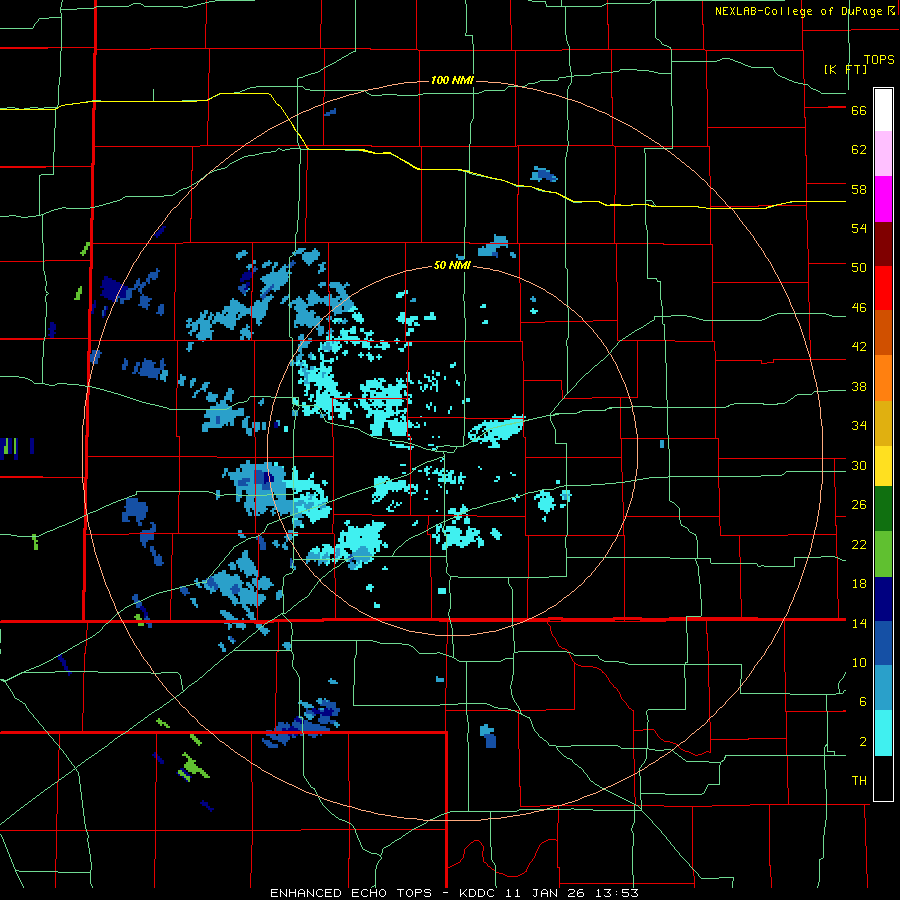The width and height of the screenshot is (900, 900).
Task: Click the legend value '6'
Action: click(x=863, y=701)
